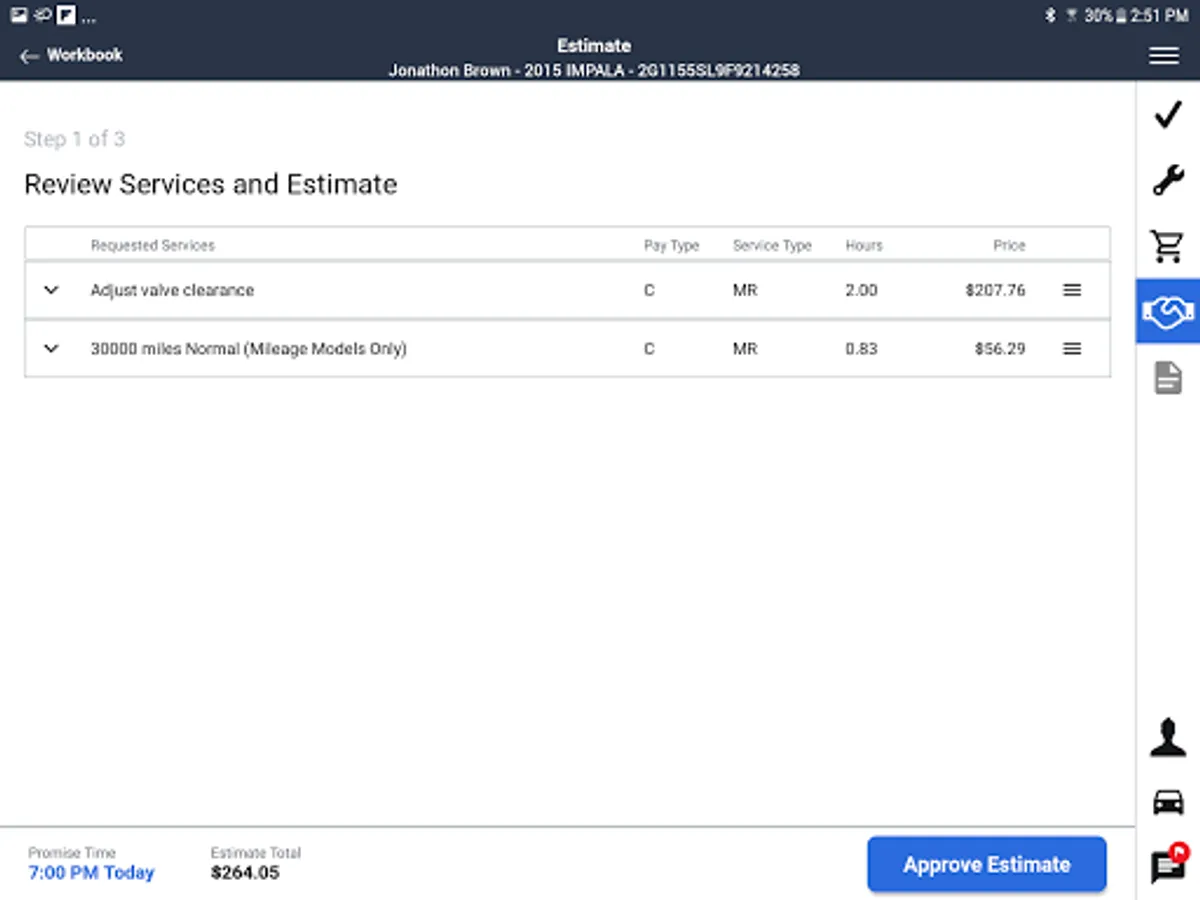1200x900 pixels.
Task: Expand the 30000 miles Normal service row
Action: pos(52,349)
